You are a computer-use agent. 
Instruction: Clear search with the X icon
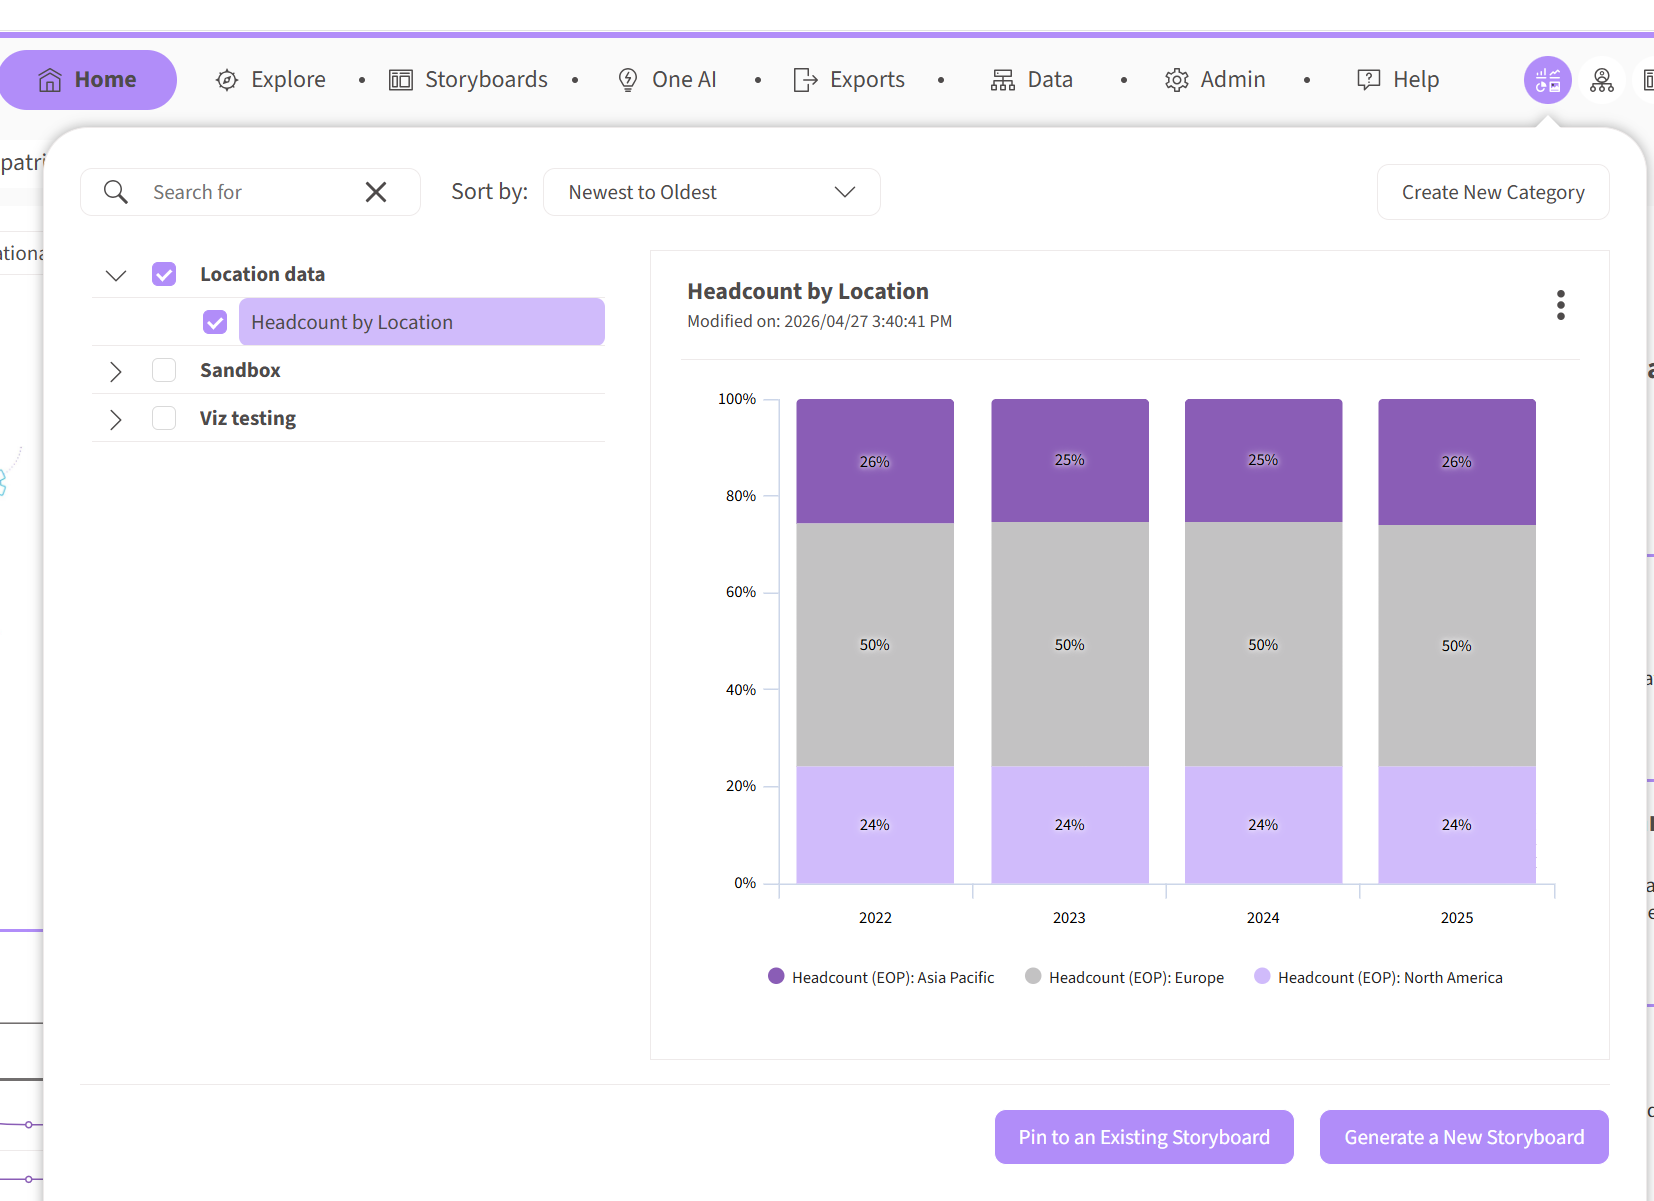point(376,192)
